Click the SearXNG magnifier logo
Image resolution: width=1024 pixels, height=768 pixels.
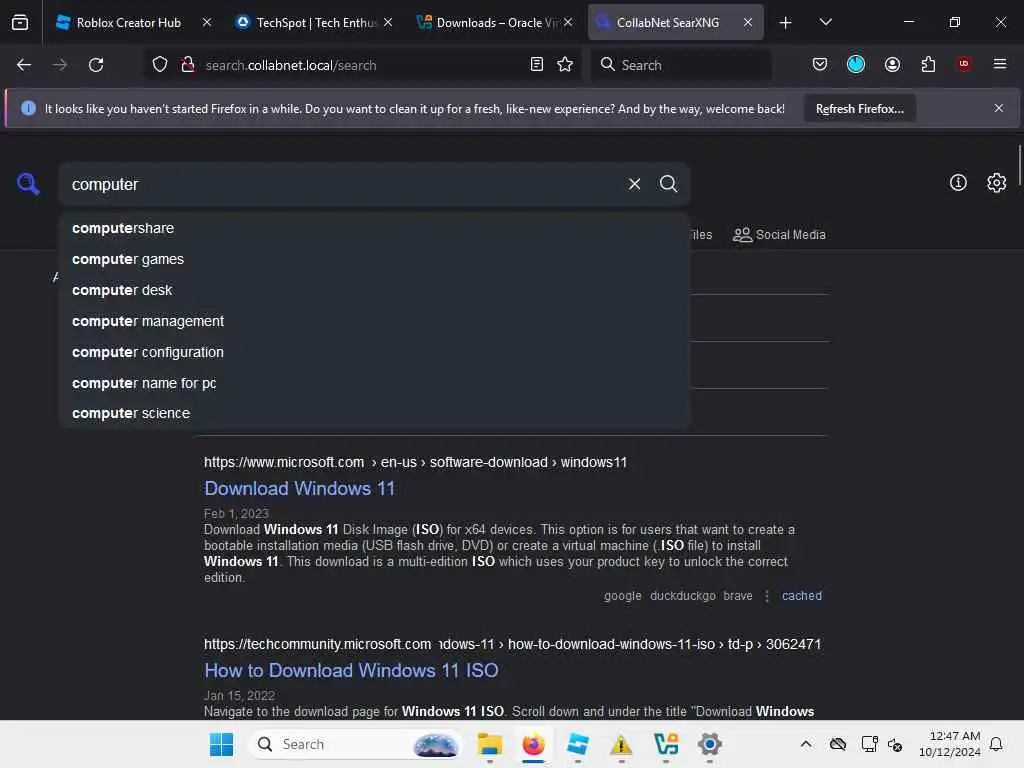pos(28,184)
